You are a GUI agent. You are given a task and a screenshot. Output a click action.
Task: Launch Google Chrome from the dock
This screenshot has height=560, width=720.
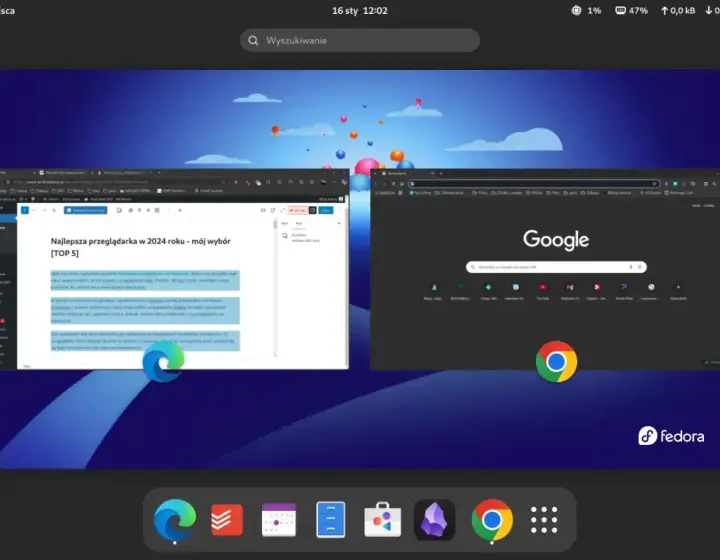[x=492, y=520]
